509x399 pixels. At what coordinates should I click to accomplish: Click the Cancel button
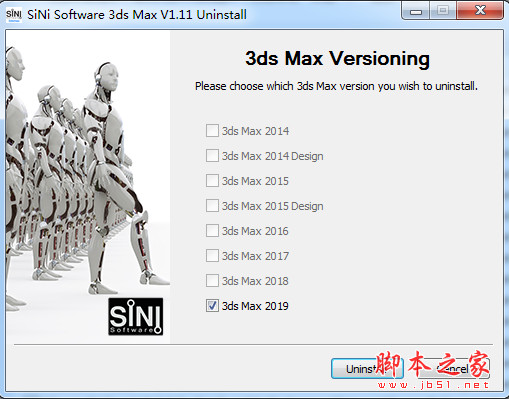[454, 369]
